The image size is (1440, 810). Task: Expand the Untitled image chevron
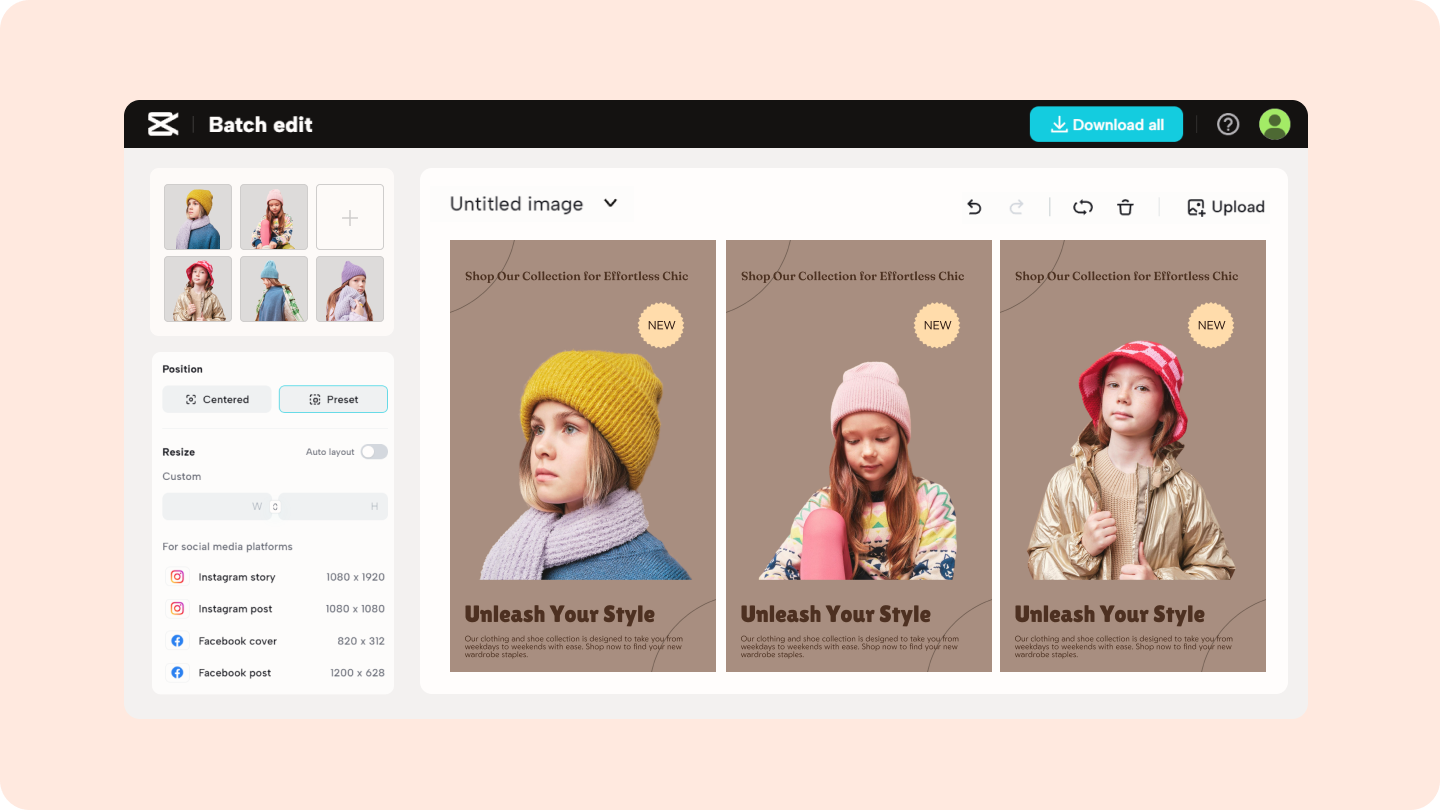coord(610,203)
